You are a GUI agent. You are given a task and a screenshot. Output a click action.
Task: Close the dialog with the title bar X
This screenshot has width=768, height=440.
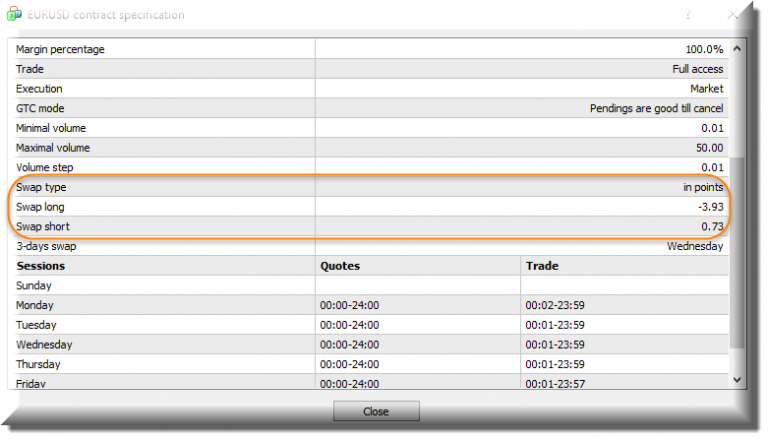click(x=732, y=15)
